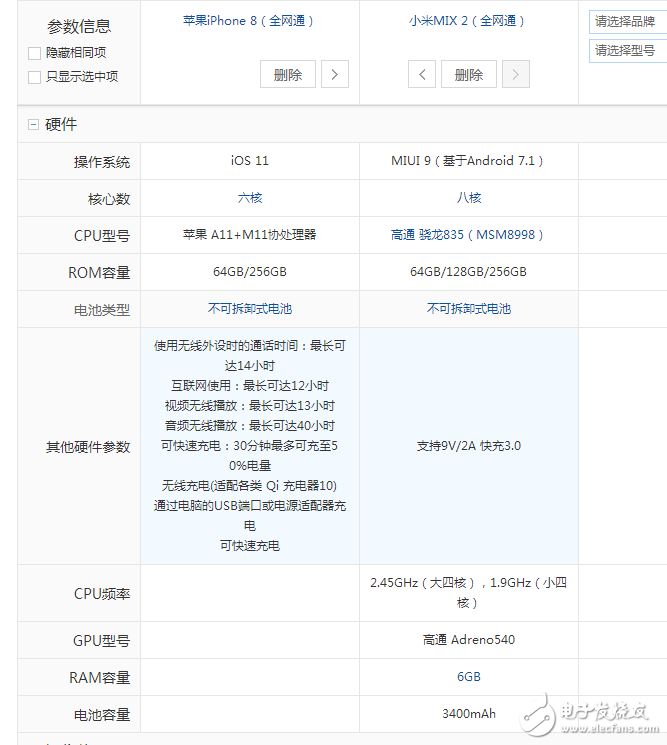
Task: Select RAM容量 row label
Action: [x=99, y=678]
